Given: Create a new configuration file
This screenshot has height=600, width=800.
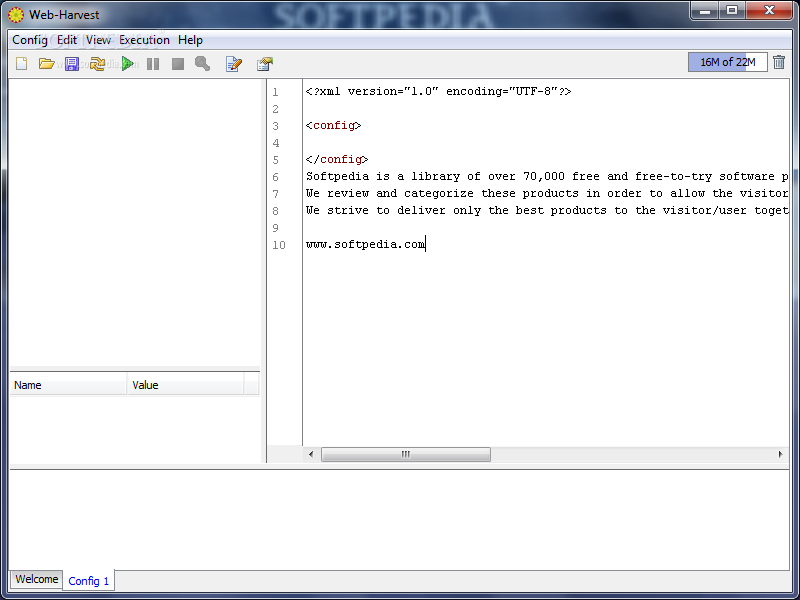Looking at the screenshot, I should [x=21, y=64].
